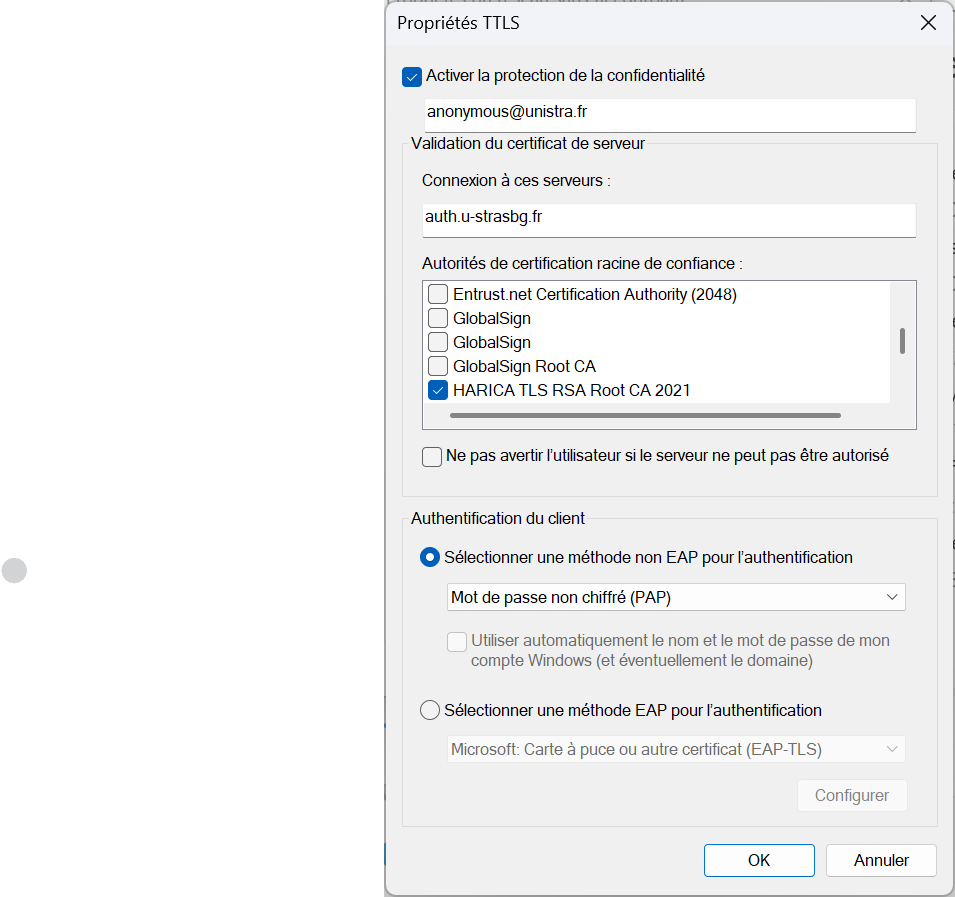Open Mot de passe non chiffré (PAP) dropdown
Screen dimensions: 955x897
[676, 598]
